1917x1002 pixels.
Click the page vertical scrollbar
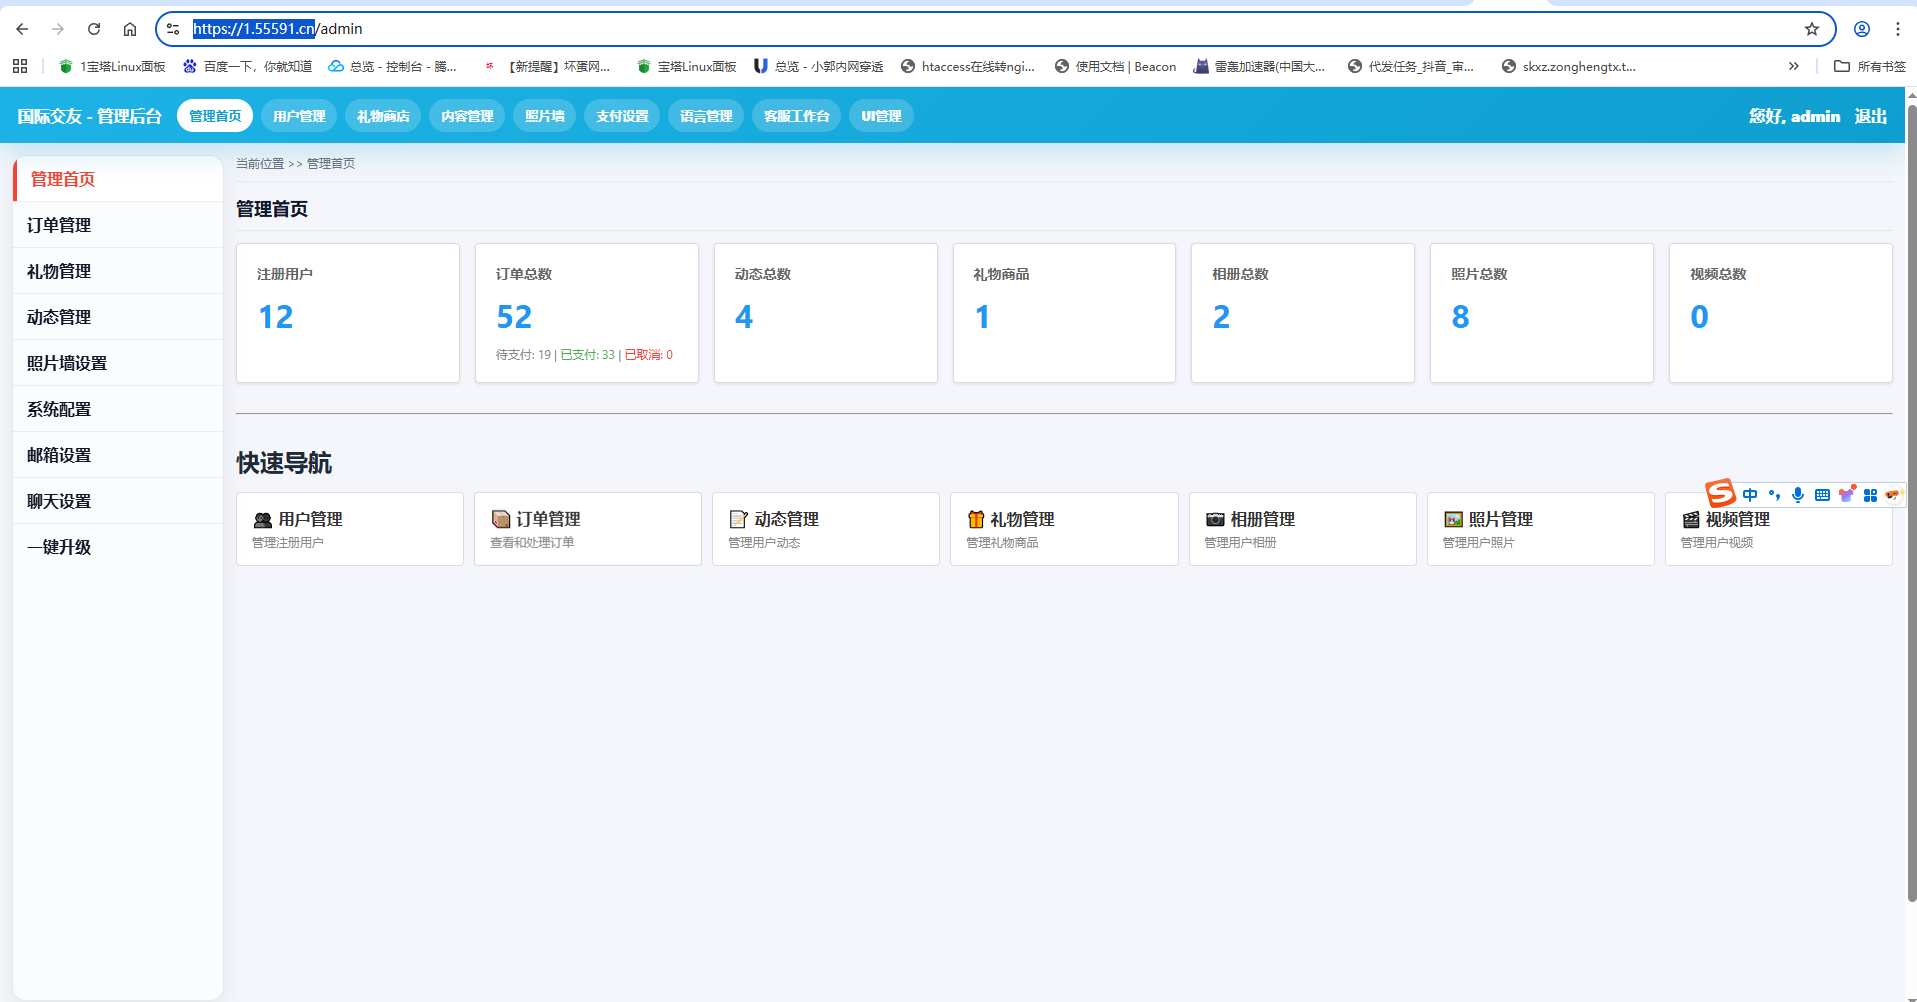(1910, 500)
